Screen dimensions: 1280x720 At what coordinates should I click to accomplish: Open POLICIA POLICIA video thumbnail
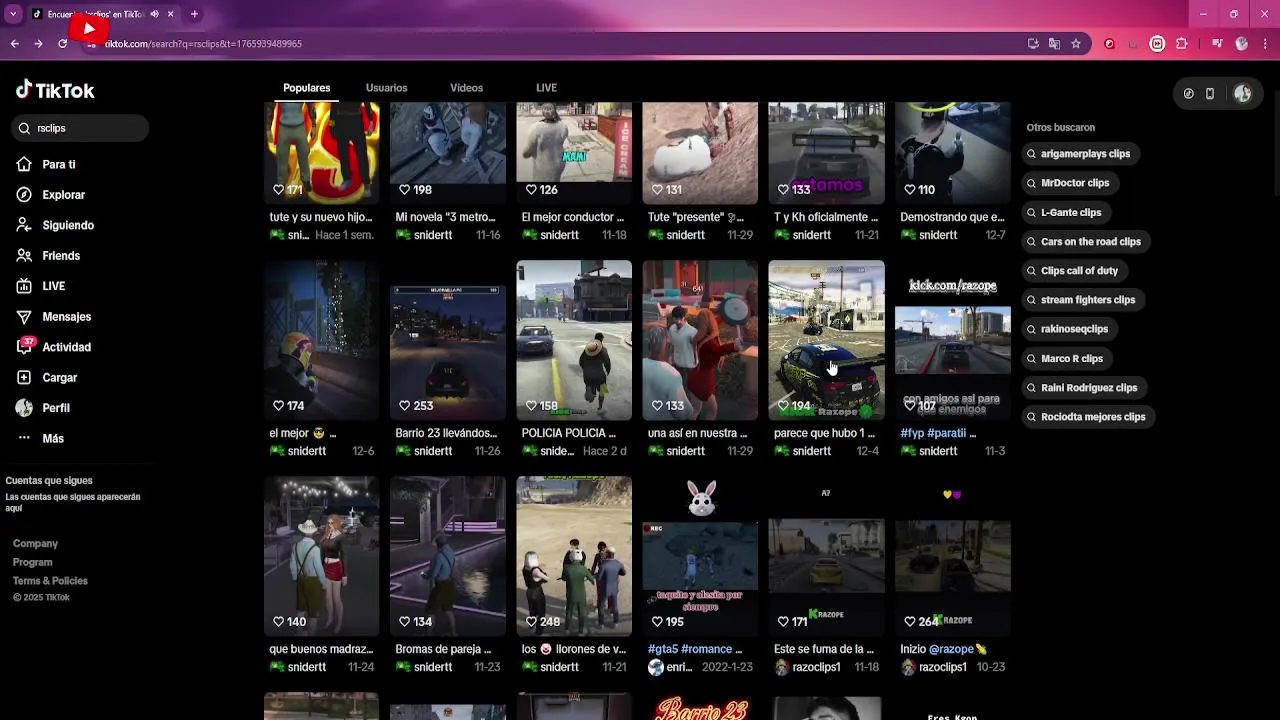pyautogui.click(x=574, y=340)
